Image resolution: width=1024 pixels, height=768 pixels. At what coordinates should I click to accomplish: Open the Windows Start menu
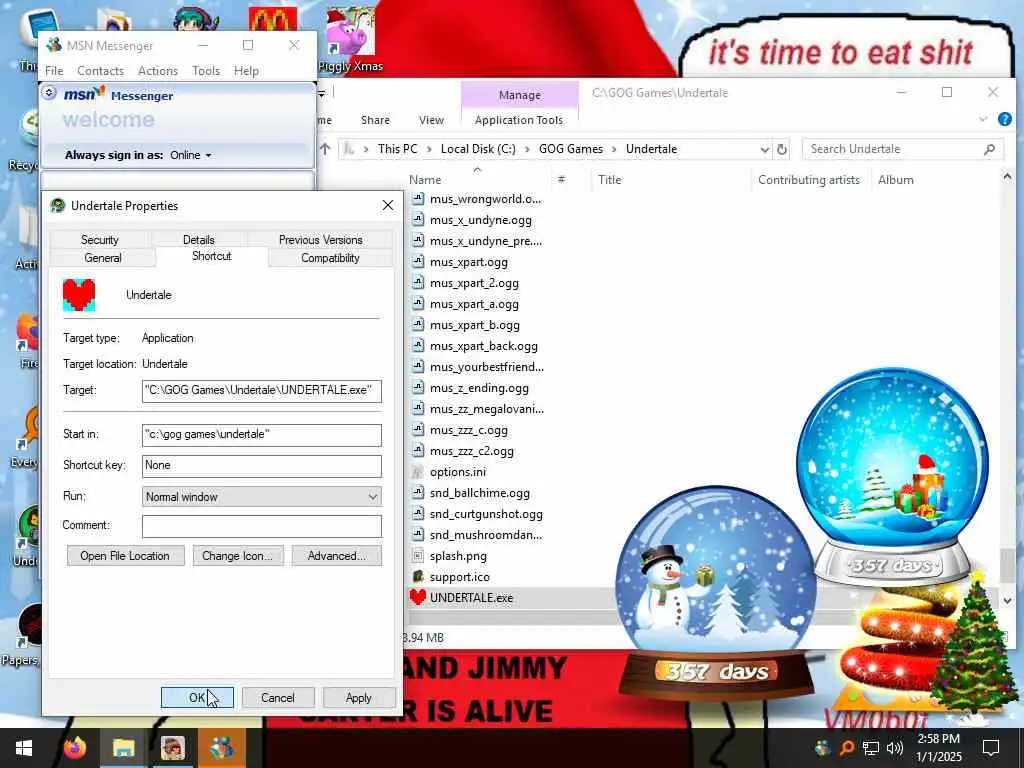tap(24, 748)
